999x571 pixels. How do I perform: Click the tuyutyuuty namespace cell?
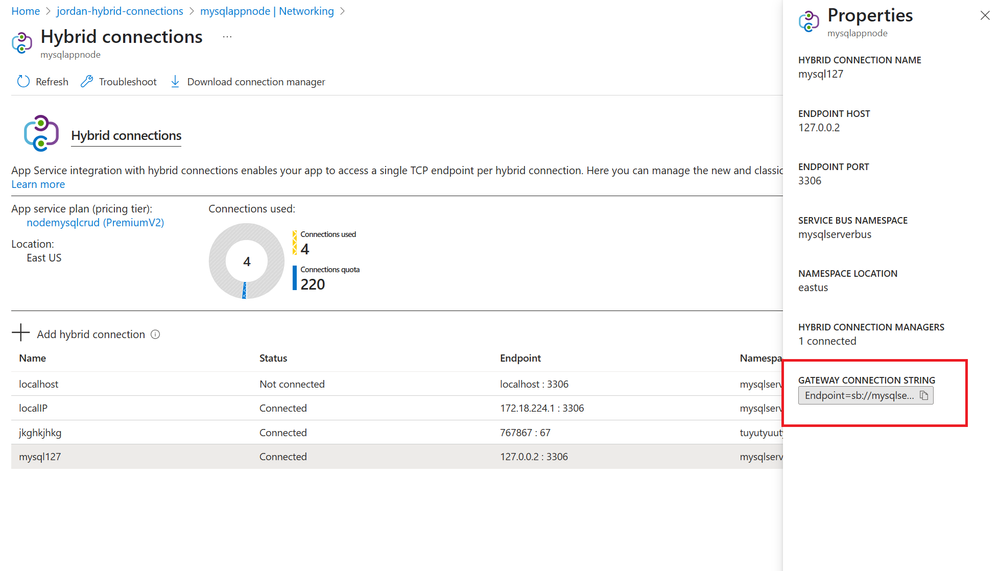[761, 433]
